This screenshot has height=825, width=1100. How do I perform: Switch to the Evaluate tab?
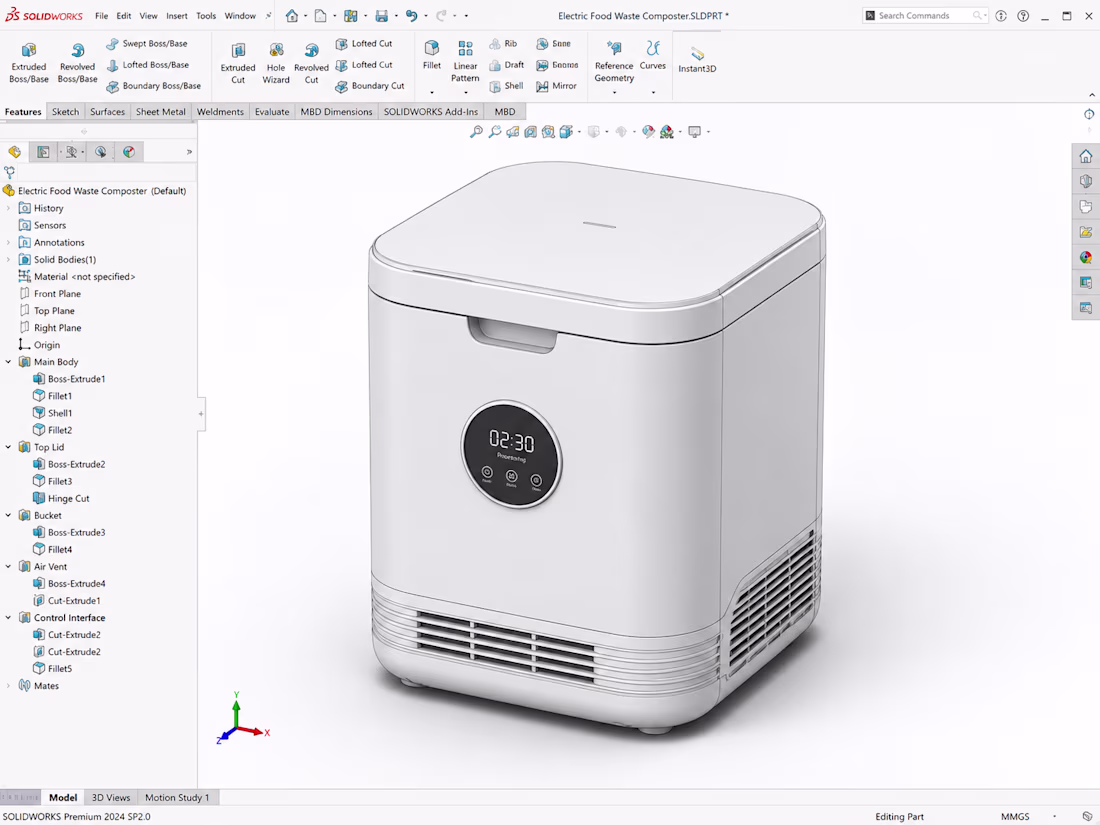(x=272, y=112)
